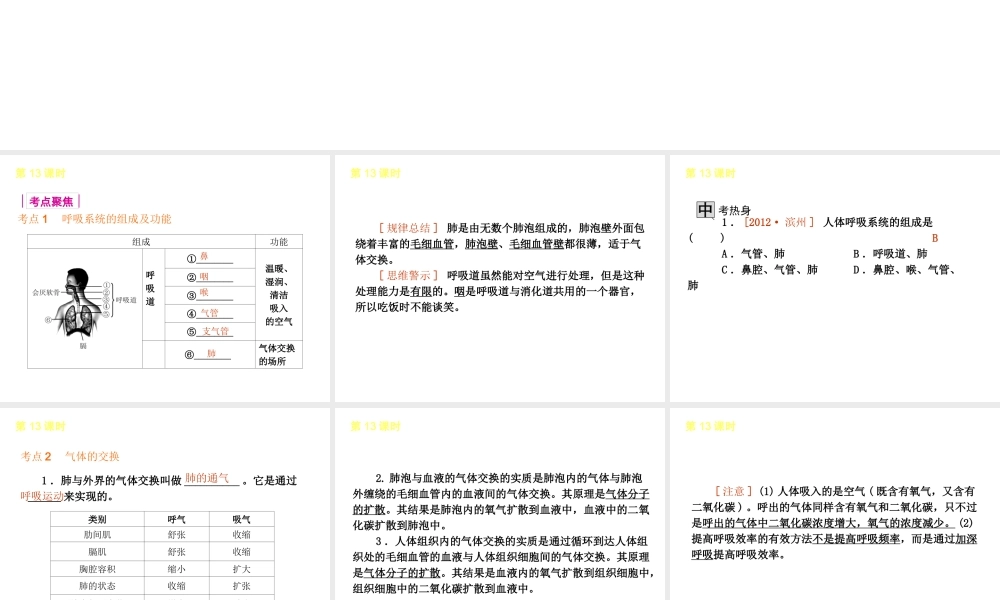
Task: Click the [2012·滨州] source tag
Action: coord(779,222)
